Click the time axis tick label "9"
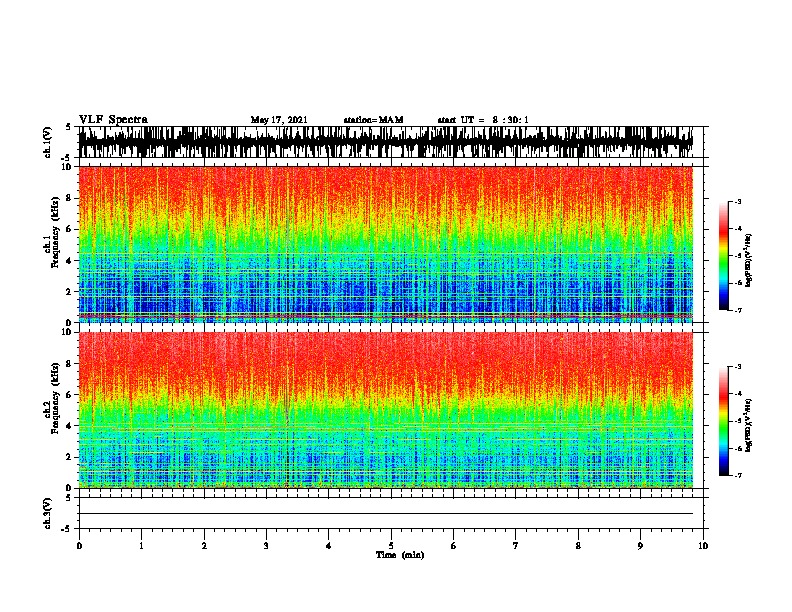792x612 pixels. 640,546
